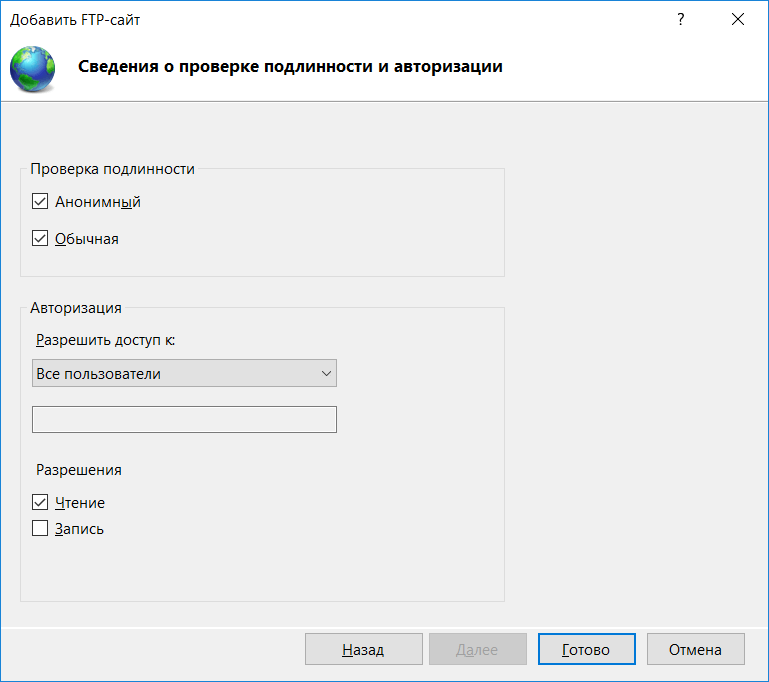Click the greyed-out Далее button
Screen dimensions: 769x682
[x=478, y=649]
